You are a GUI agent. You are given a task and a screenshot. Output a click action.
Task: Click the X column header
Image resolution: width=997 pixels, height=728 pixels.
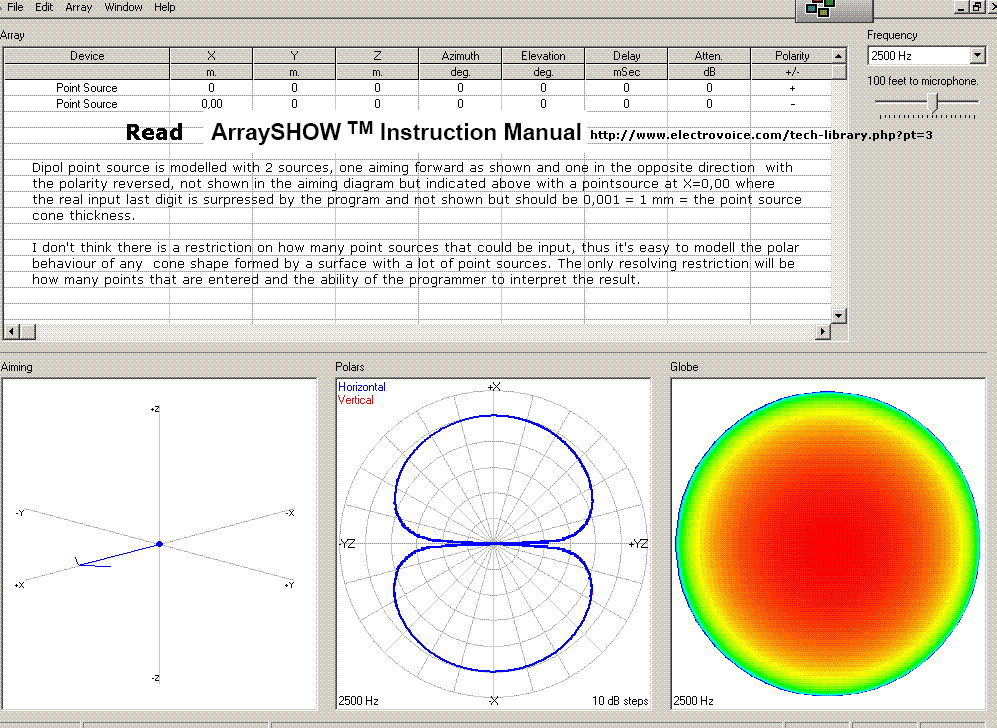tap(211, 56)
